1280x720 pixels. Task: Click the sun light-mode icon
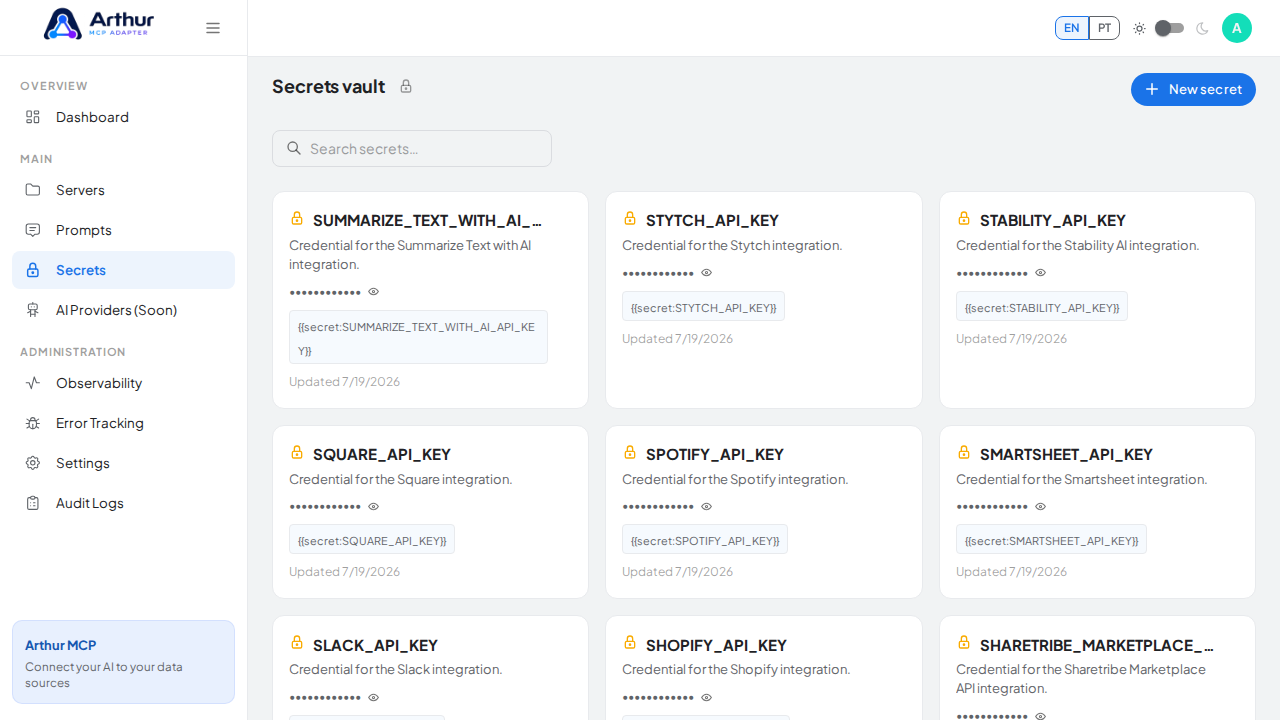coord(1139,28)
